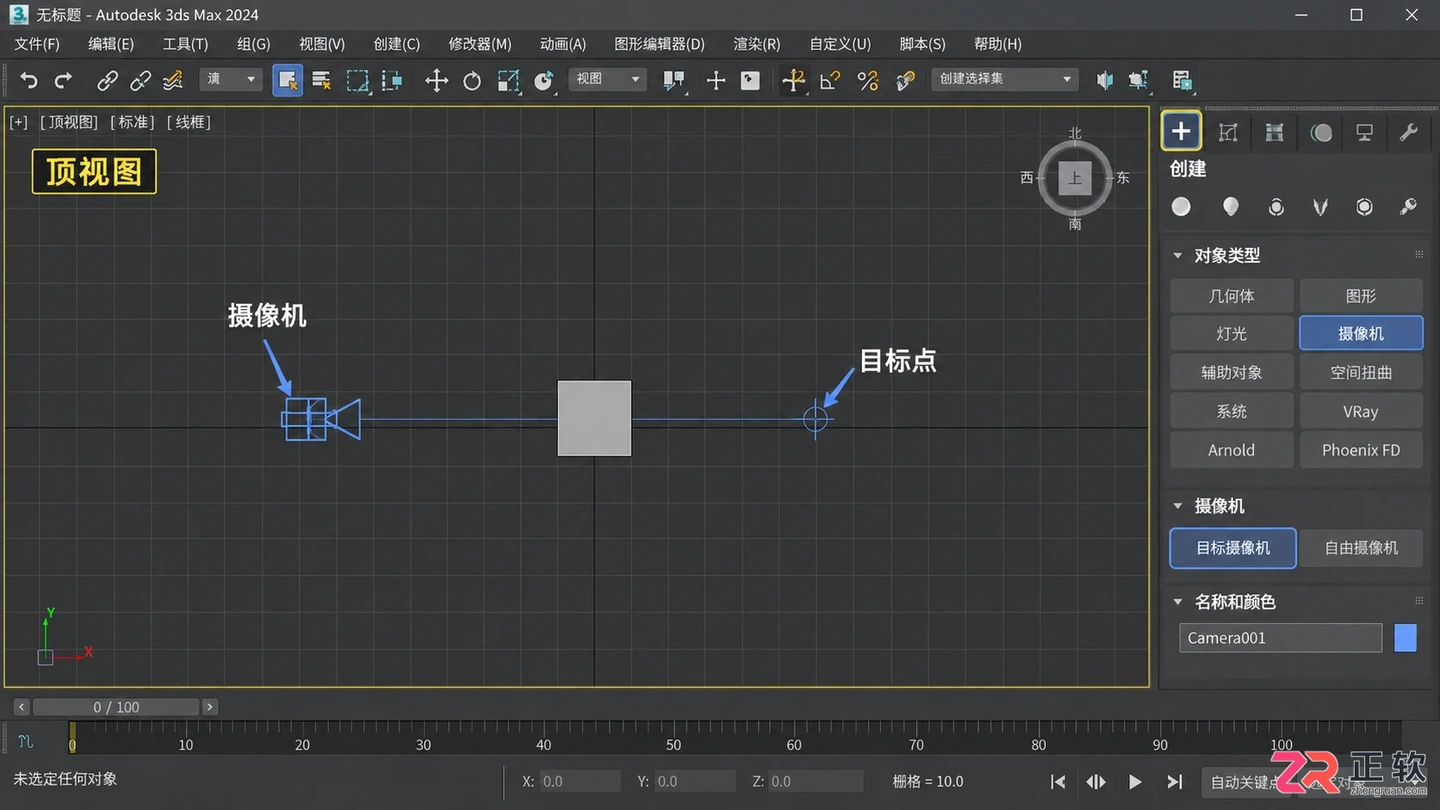The width and height of the screenshot is (1440, 810).
Task: Click the 目标摄像机 button
Action: click(1233, 548)
